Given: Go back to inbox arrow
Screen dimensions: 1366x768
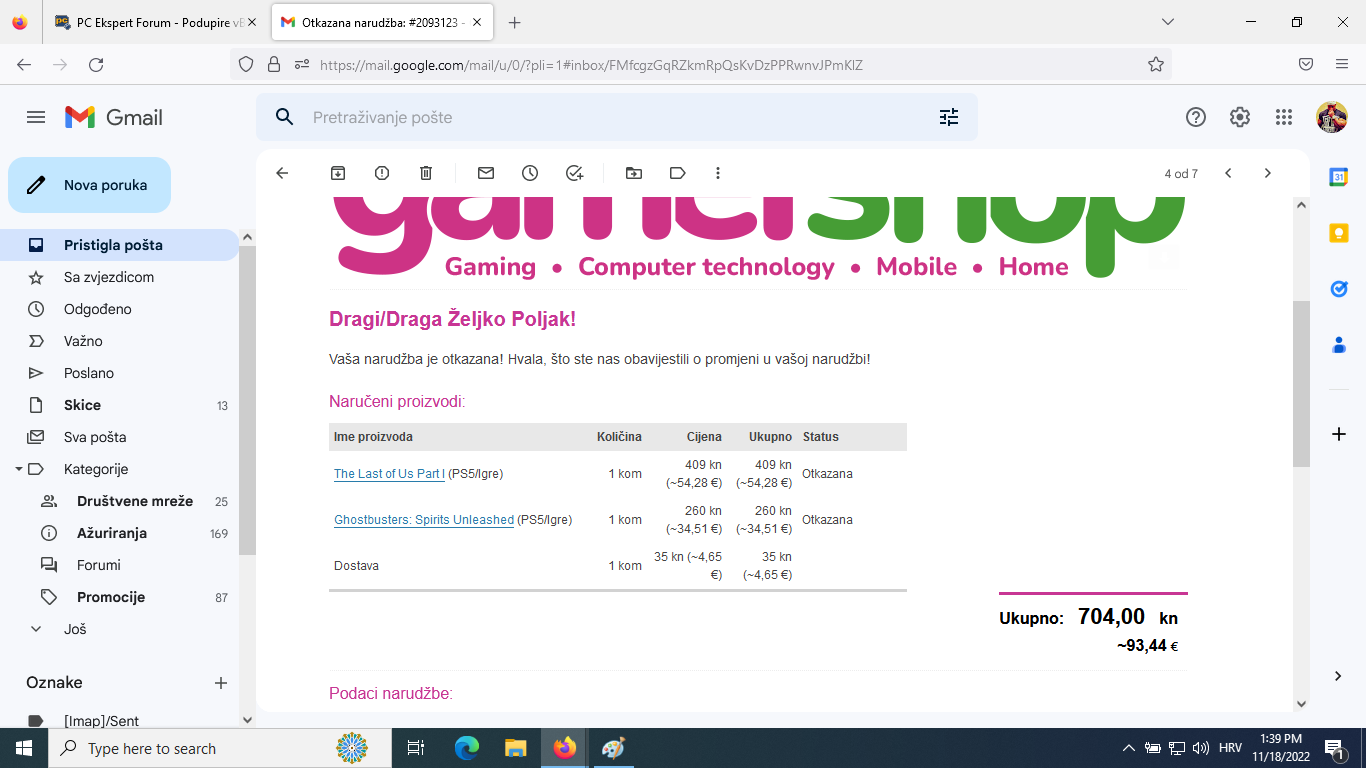Looking at the screenshot, I should (282, 173).
